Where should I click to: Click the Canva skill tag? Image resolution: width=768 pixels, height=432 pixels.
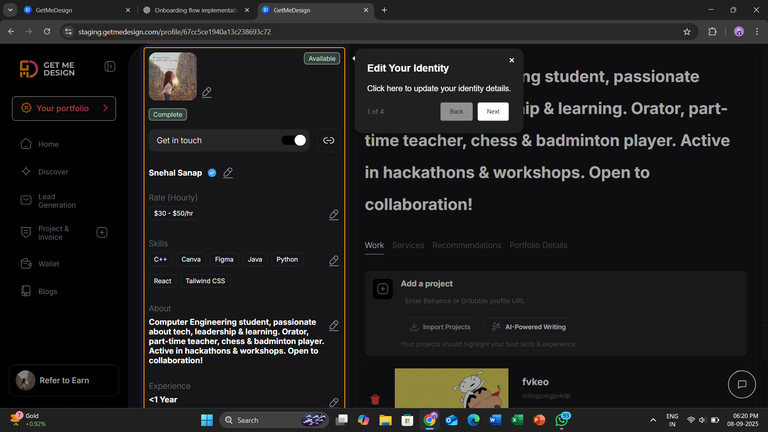point(191,260)
